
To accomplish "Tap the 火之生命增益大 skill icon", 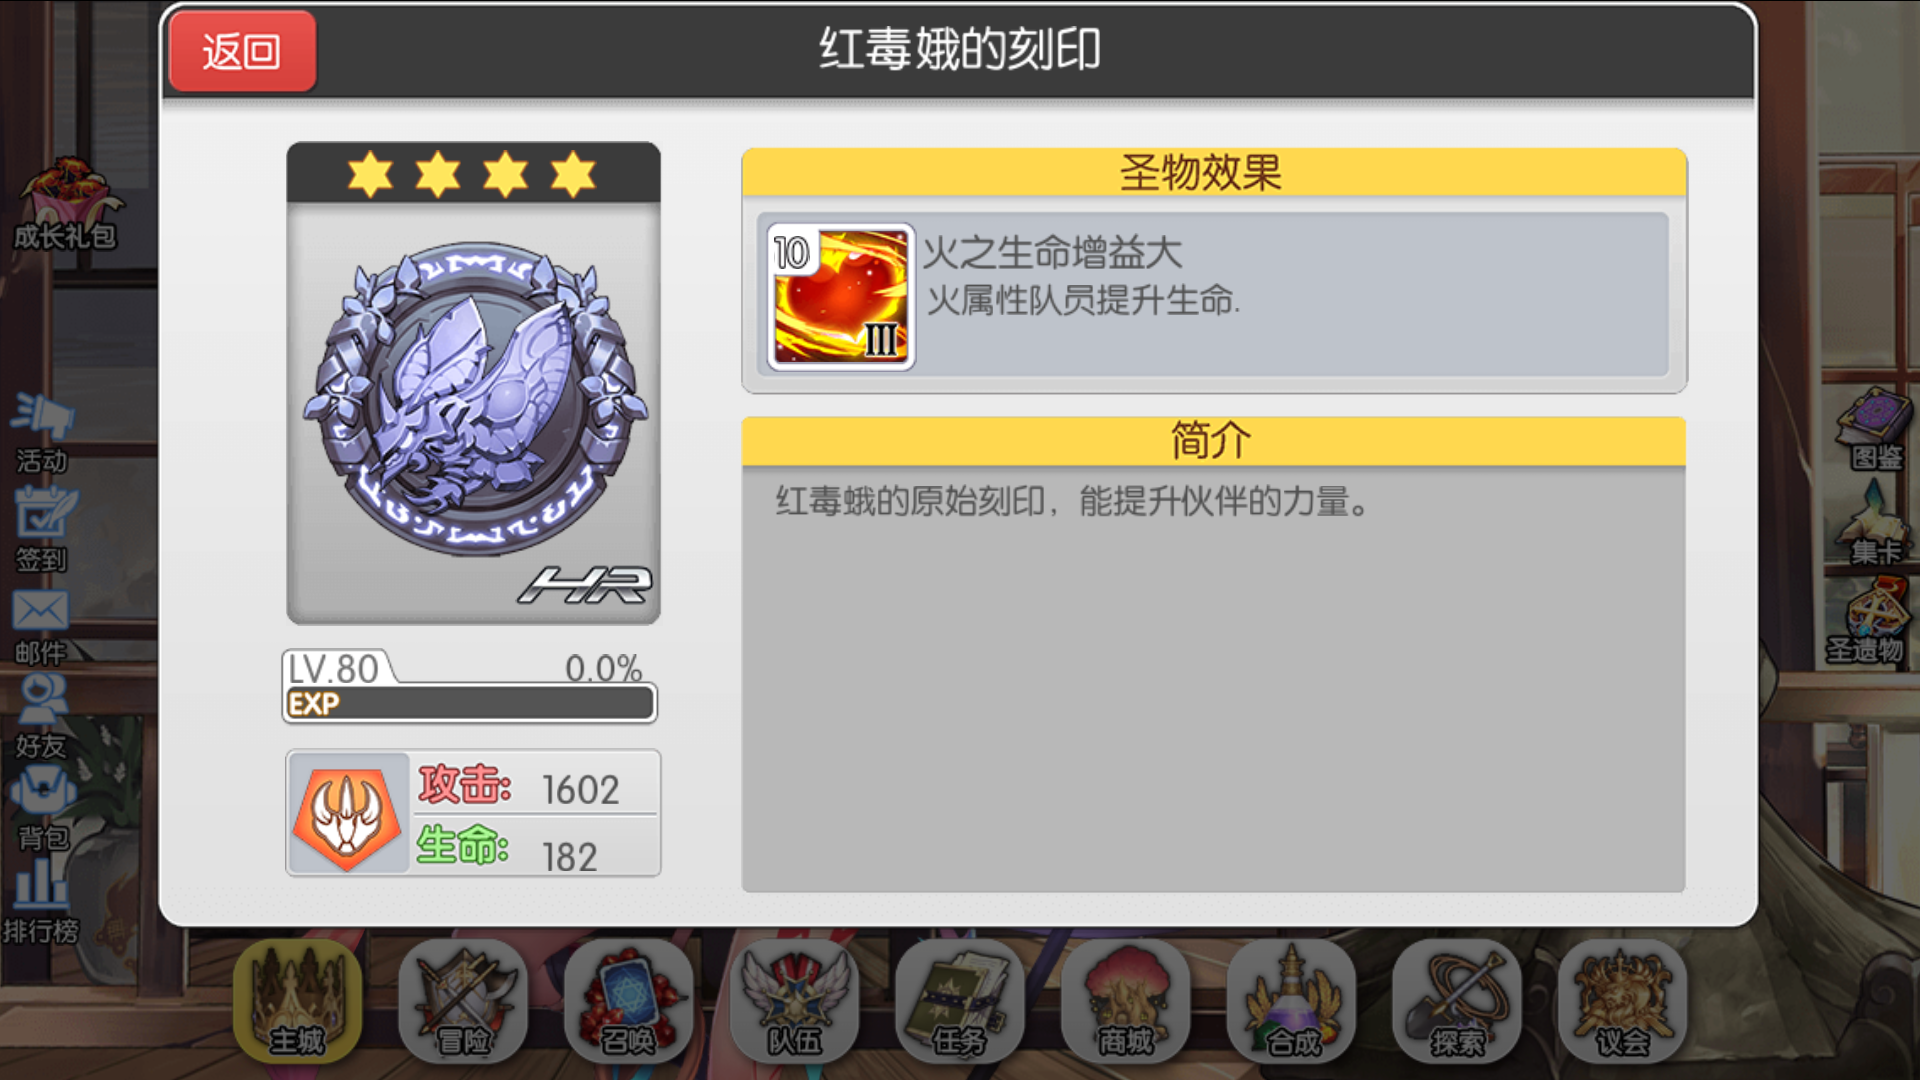I will [x=841, y=297].
